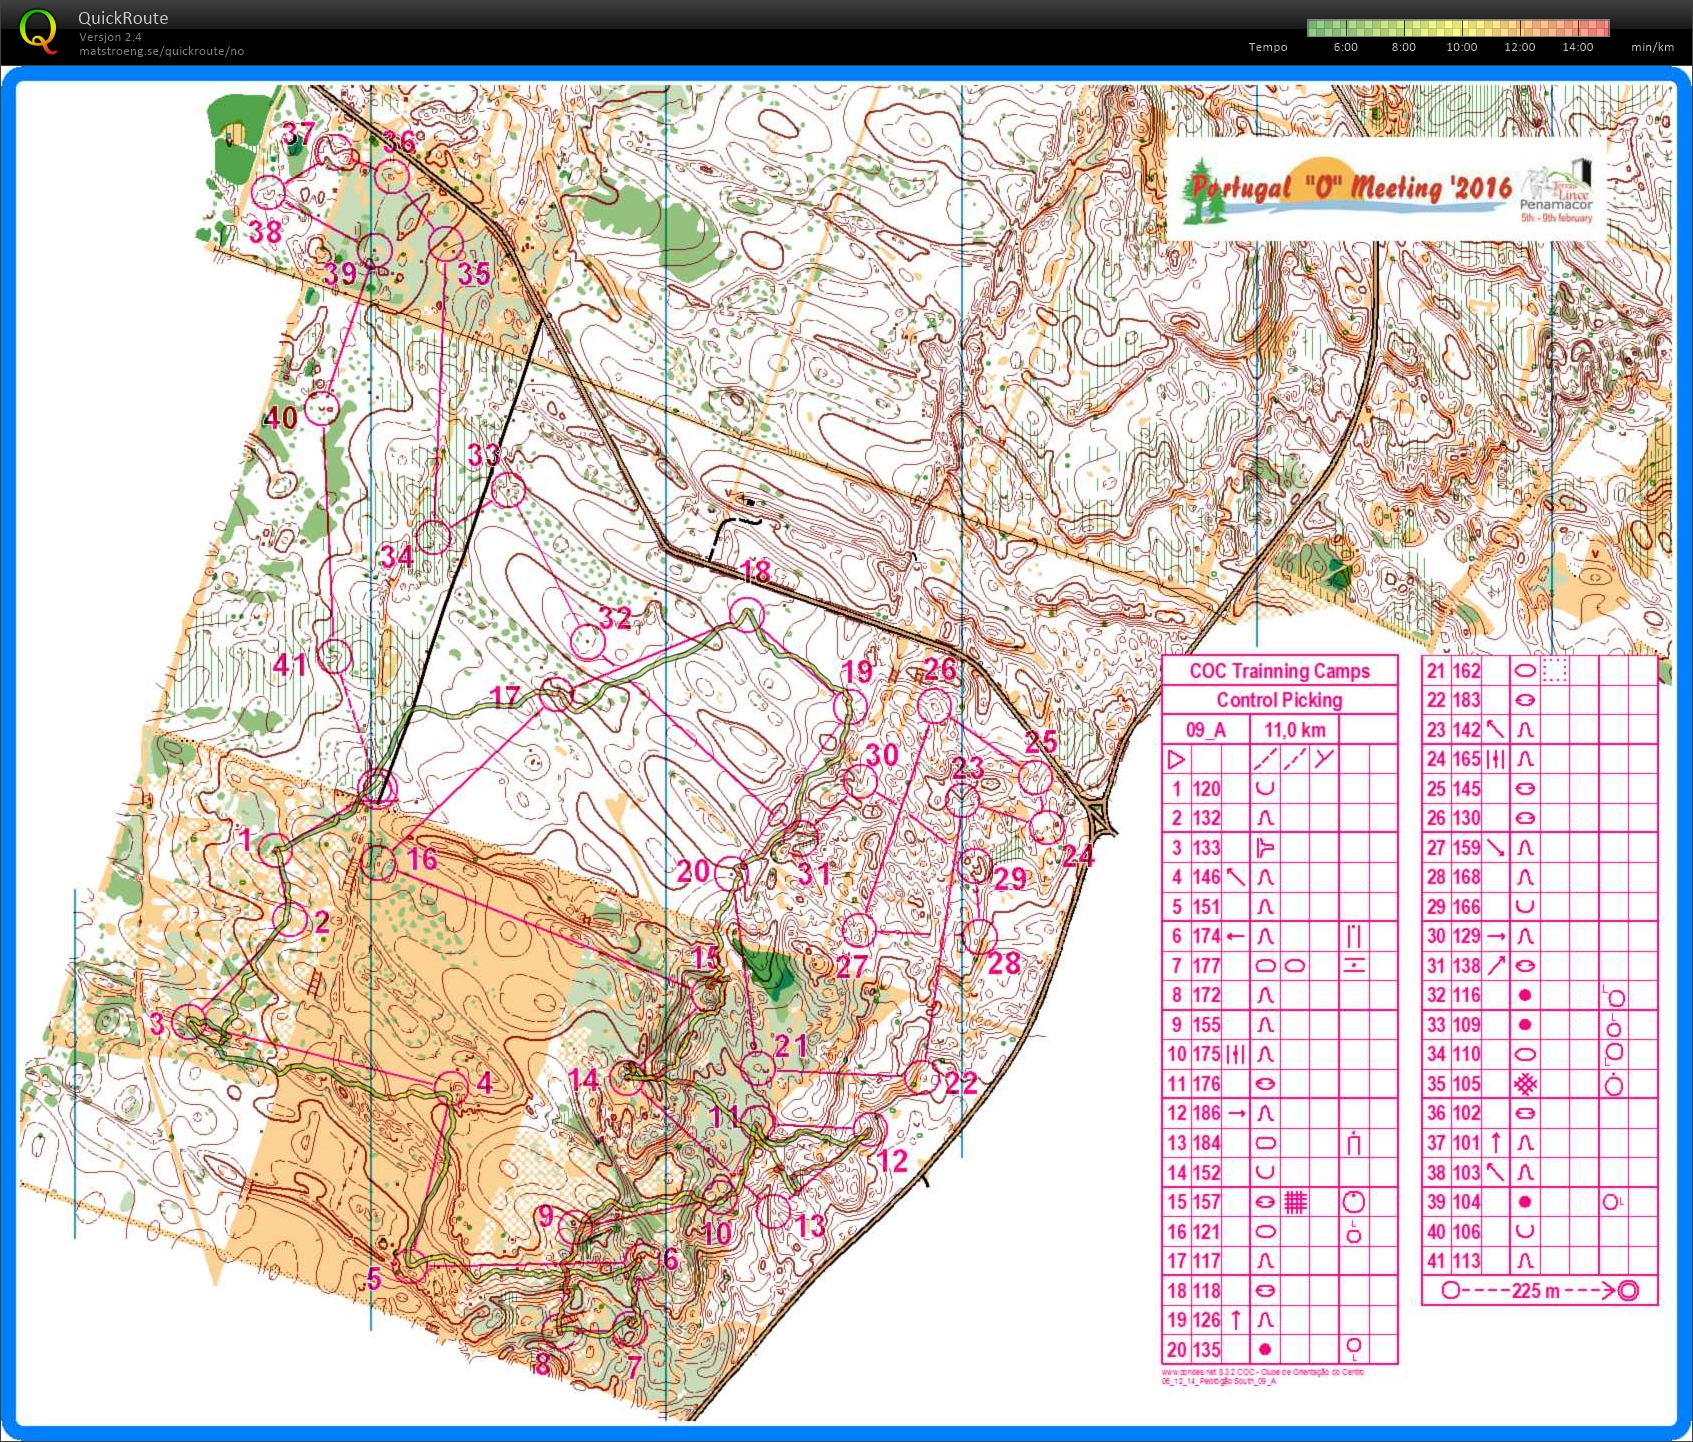This screenshot has height=1442, width=1693.
Task: Click the min/km unit label
Action: [x=1652, y=47]
